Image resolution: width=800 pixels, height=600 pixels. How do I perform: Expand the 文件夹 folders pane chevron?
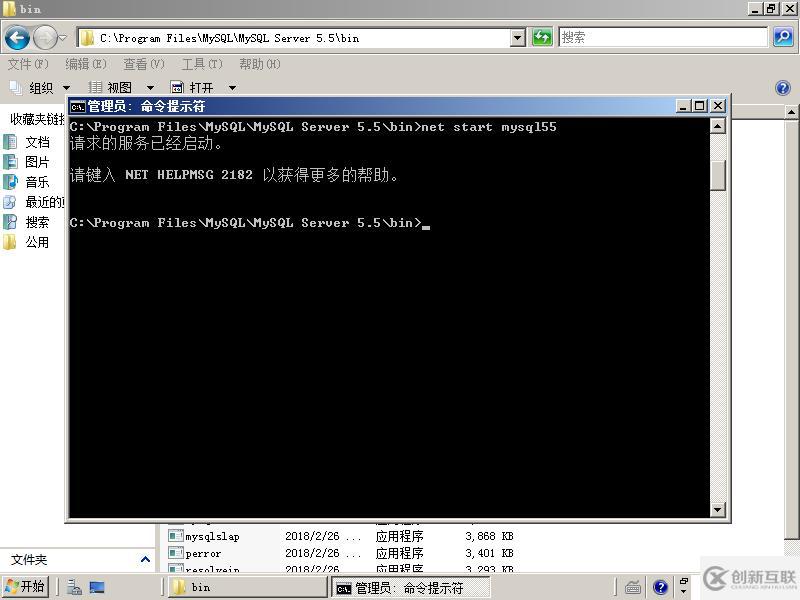point(145,560)
